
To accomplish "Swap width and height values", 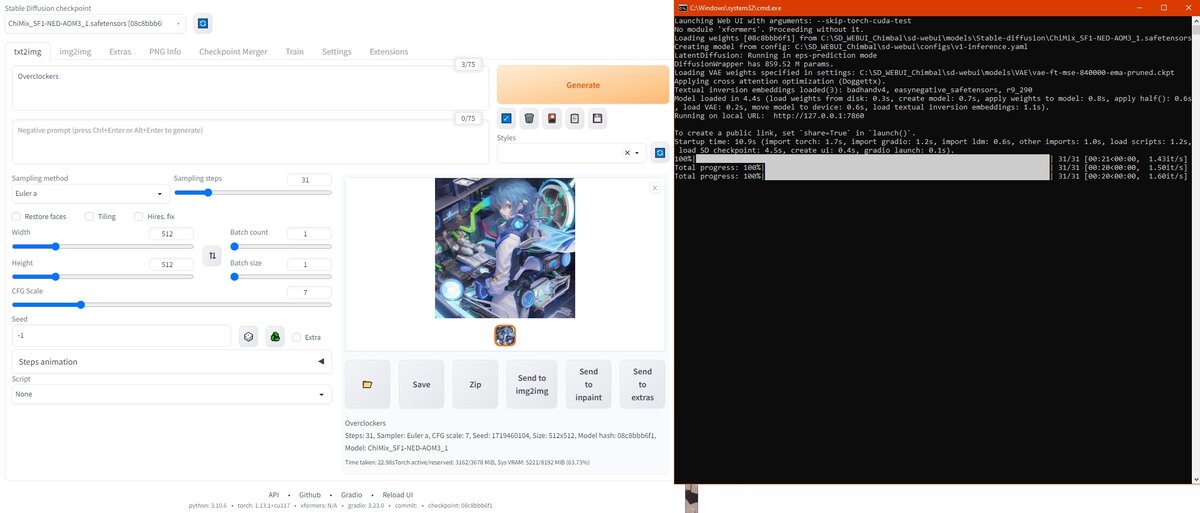I will click(x=212, y=256).
